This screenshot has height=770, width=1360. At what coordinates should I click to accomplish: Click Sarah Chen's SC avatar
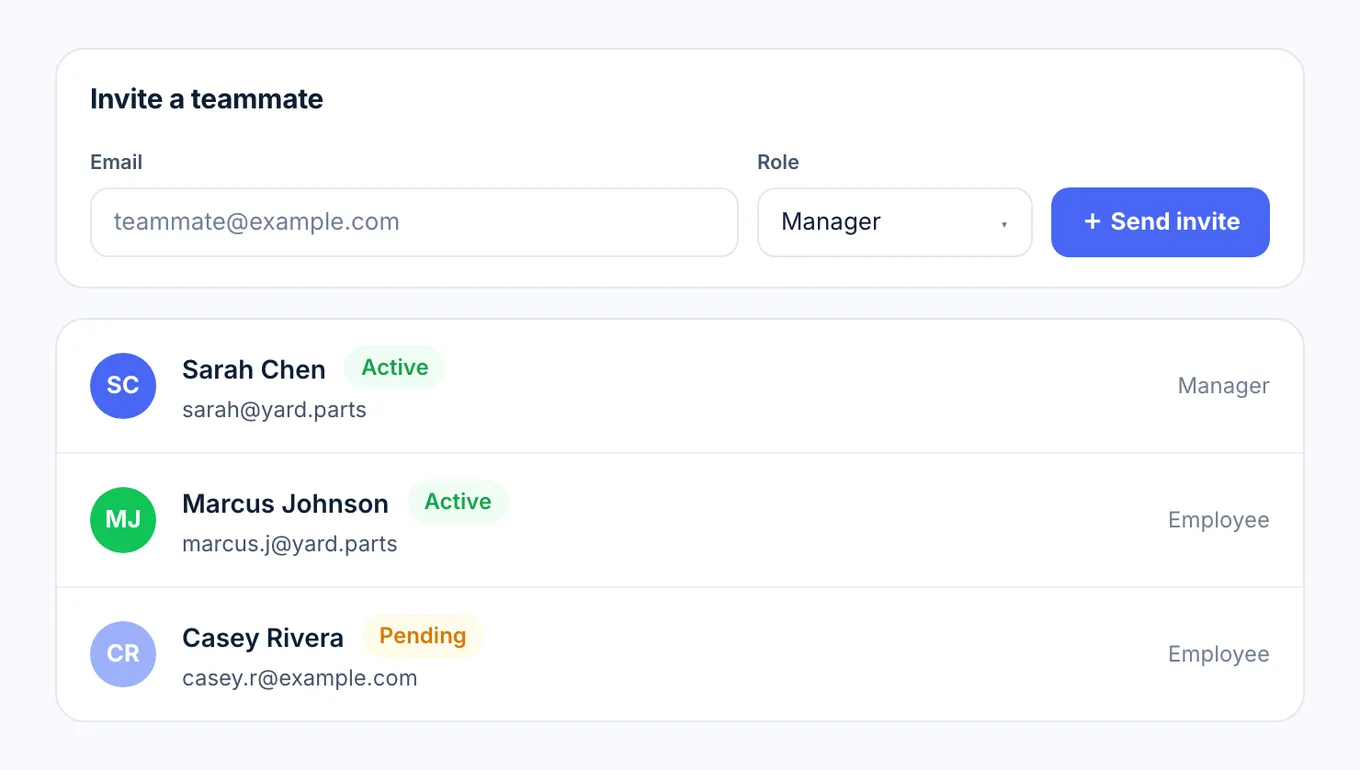(123, 386)
